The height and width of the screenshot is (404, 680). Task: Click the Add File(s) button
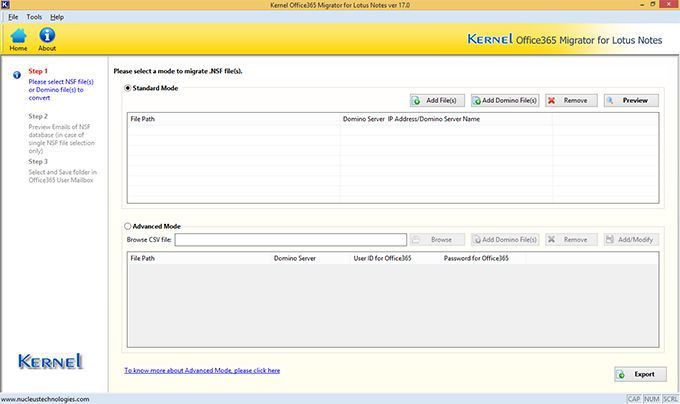(437, 101)
